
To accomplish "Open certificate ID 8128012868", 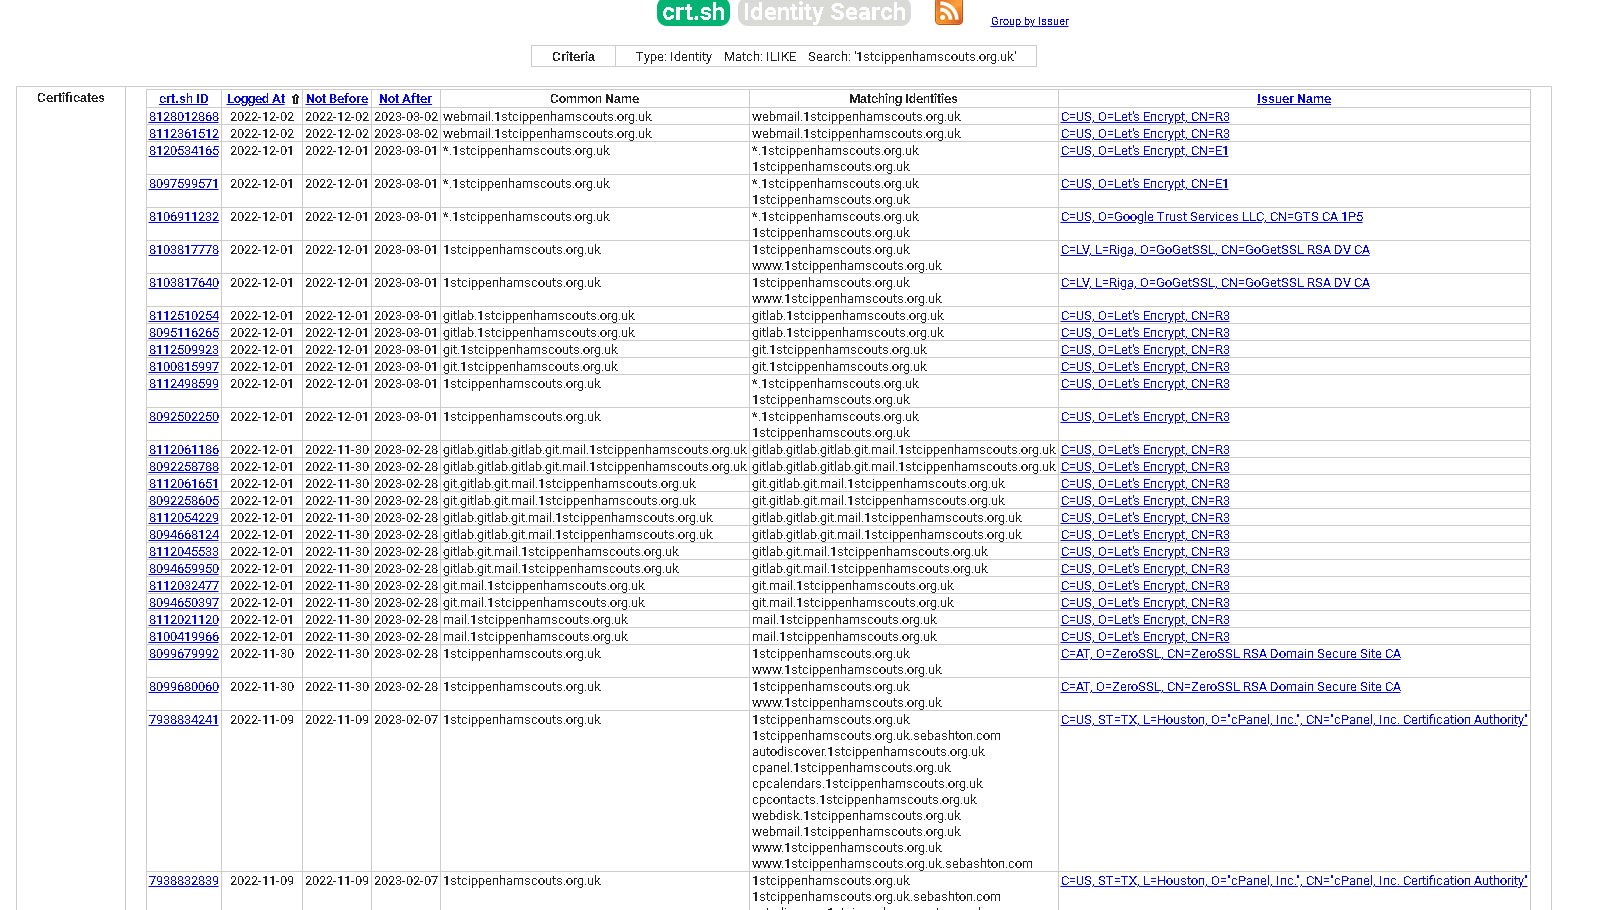I will point(184,117).
